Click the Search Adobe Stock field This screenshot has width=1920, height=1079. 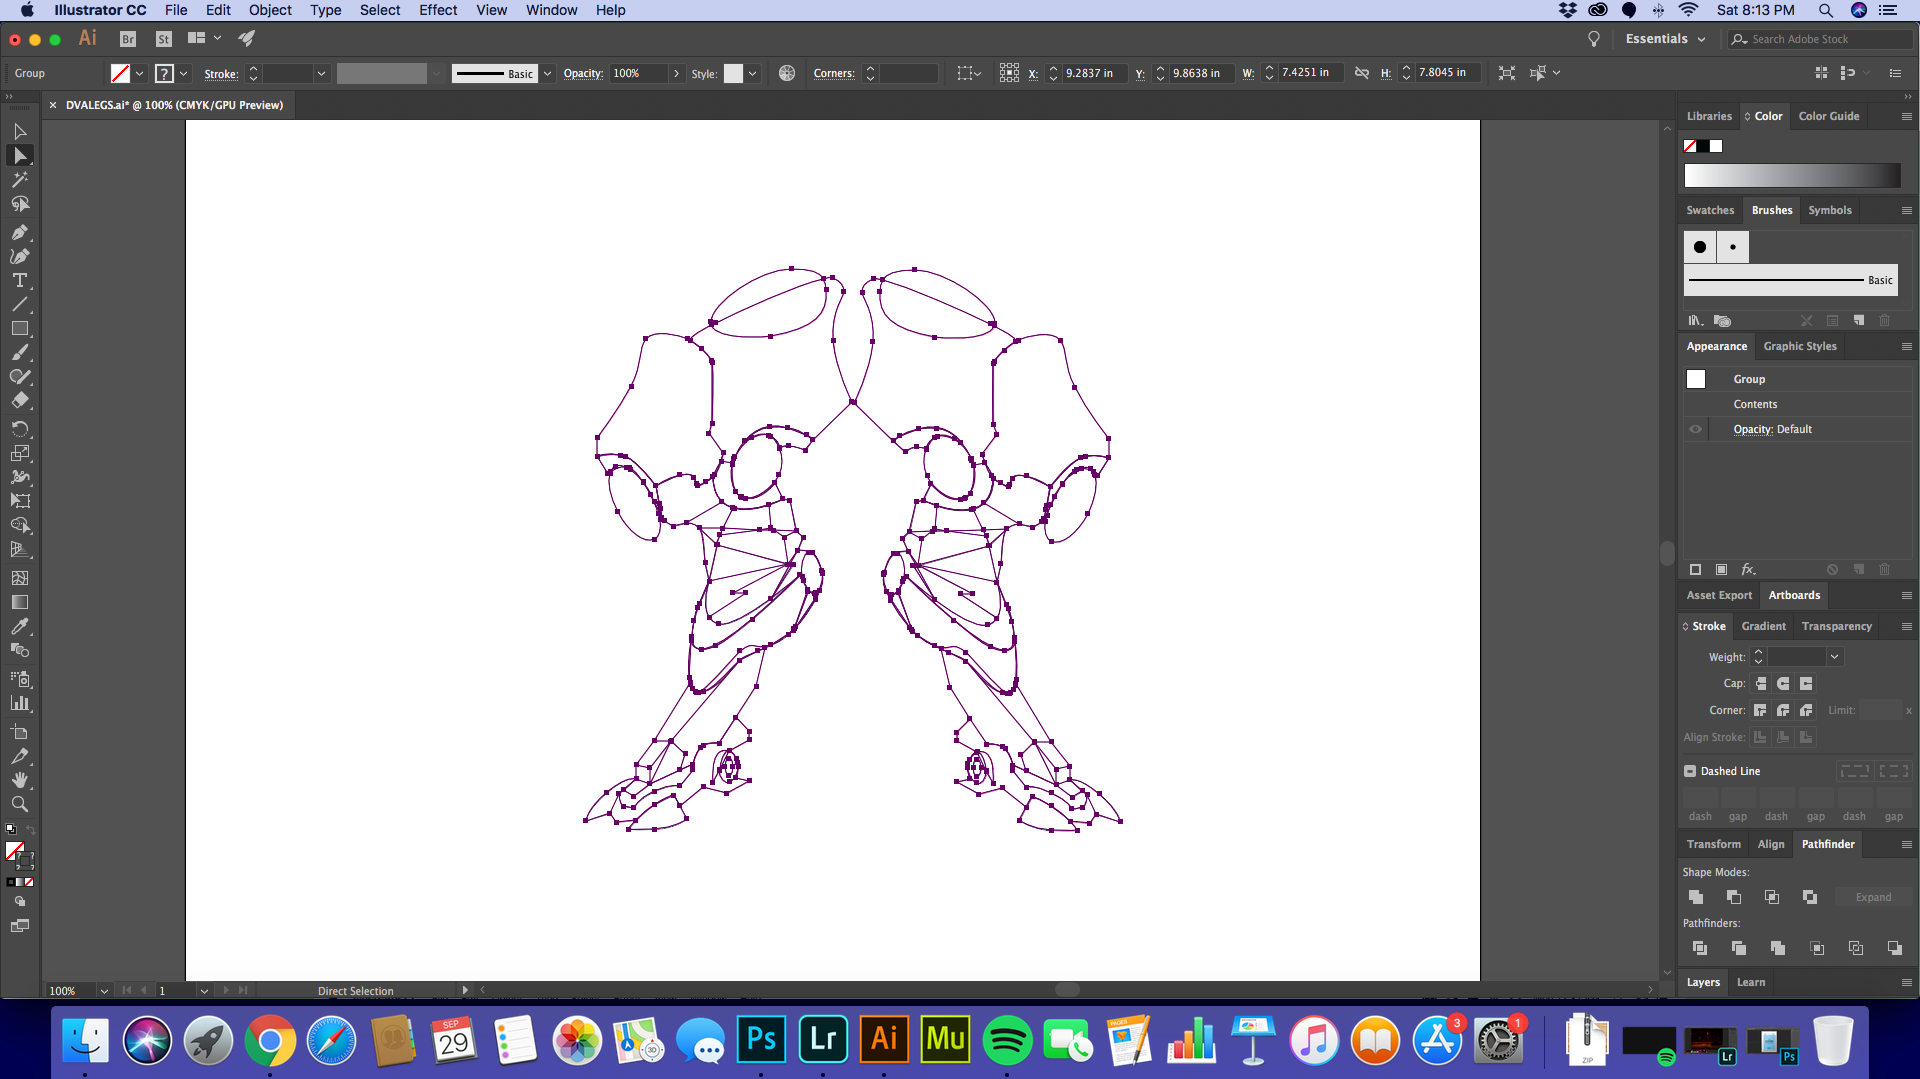(1820, 39)
